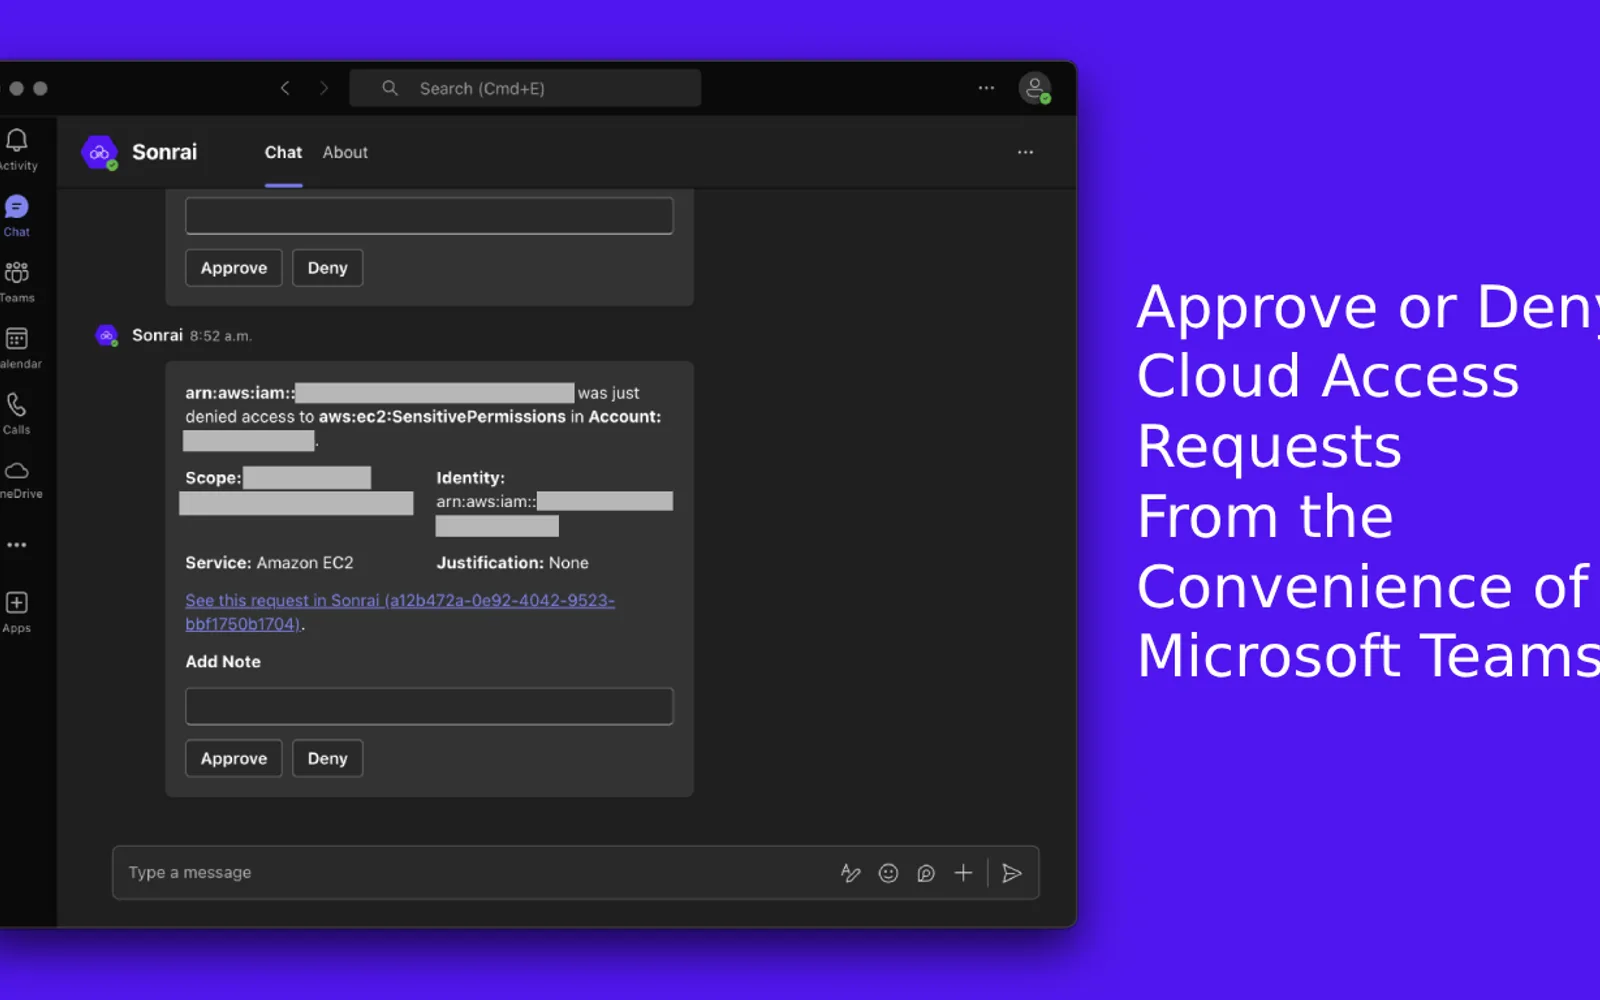The width and height of the screenshot is (1600, 1000).
Task: Open more options ellipsis in Sonrai chat header
Action: 1025,152
